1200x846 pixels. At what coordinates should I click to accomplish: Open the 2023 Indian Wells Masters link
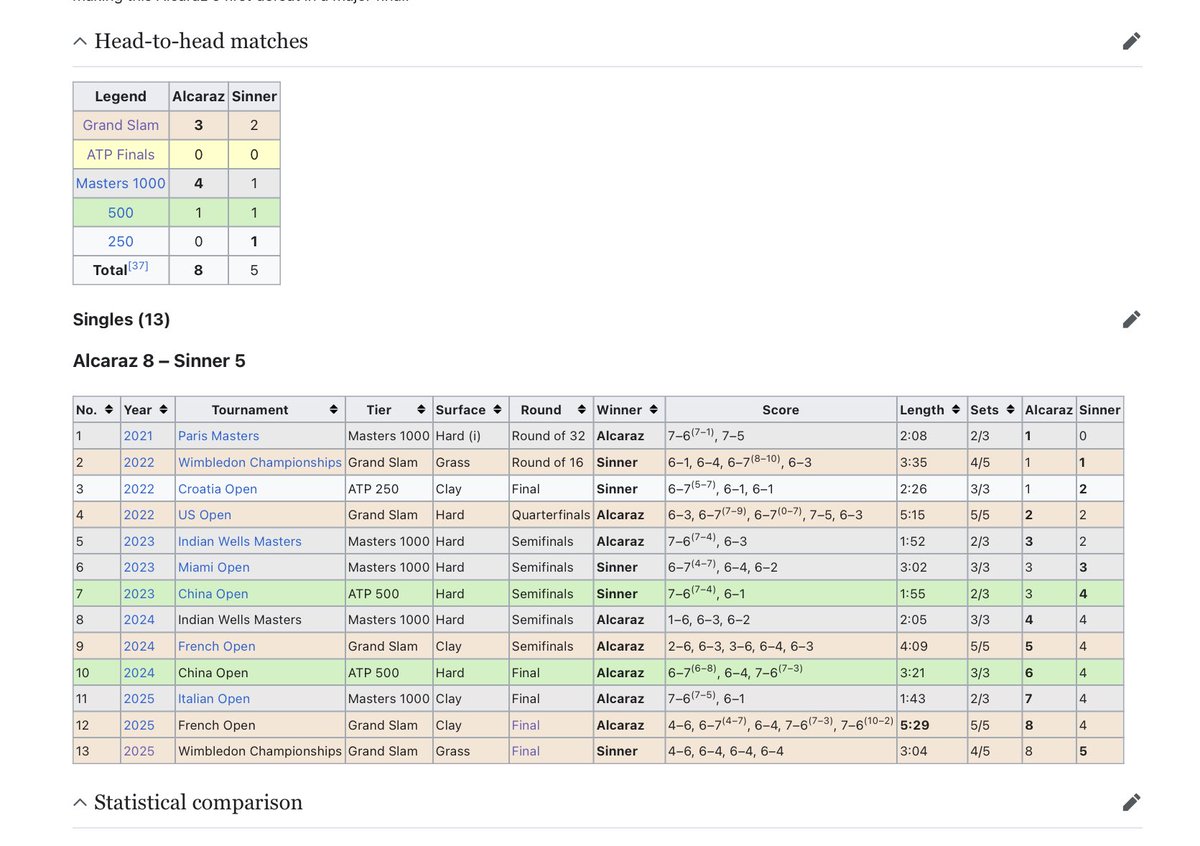[x=240, y=541]
